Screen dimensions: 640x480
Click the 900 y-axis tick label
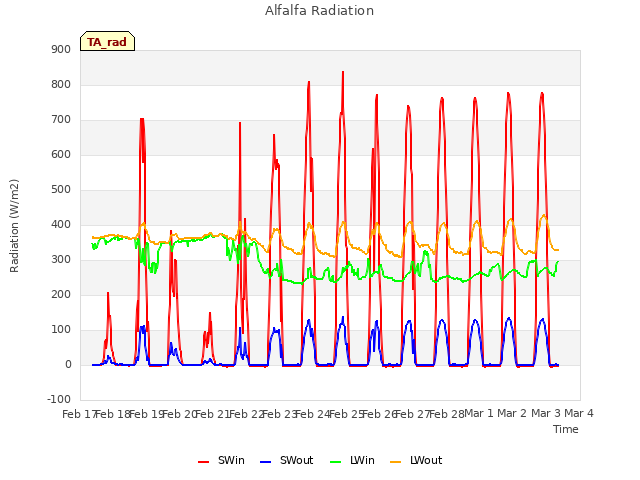pyautogui.click(x=61, y=49)
